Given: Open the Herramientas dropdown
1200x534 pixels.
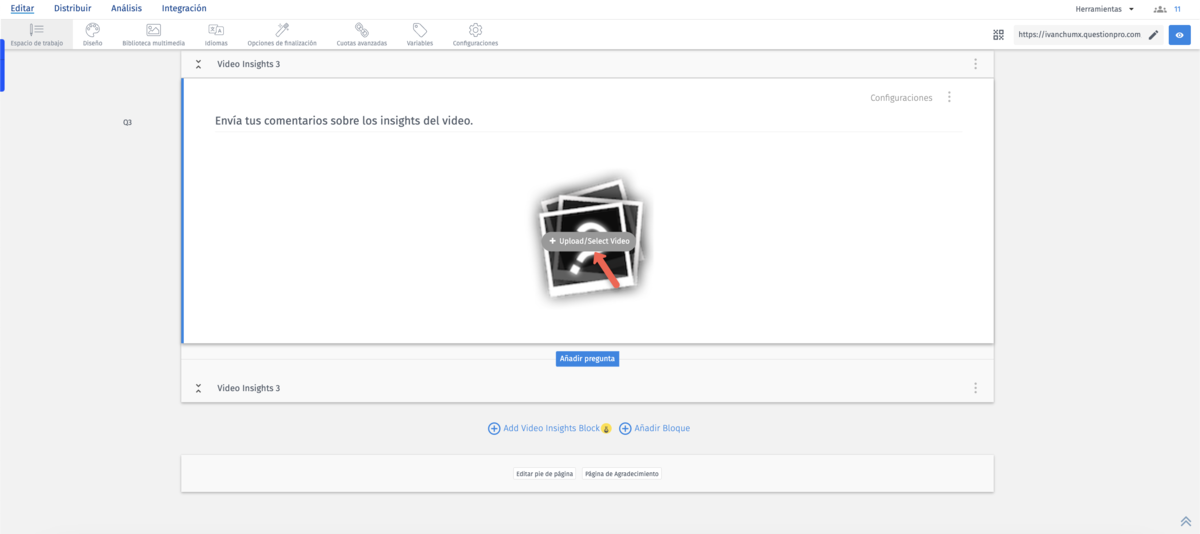Looking at the screenshot, I should tap(1105, 9).
